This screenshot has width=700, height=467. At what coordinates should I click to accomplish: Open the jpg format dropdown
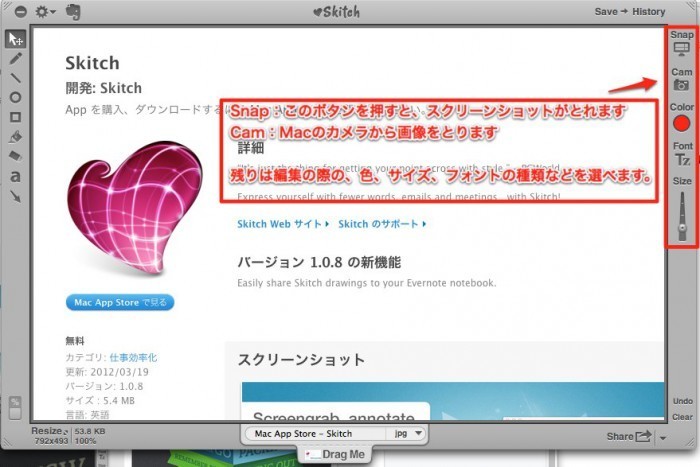407,434
